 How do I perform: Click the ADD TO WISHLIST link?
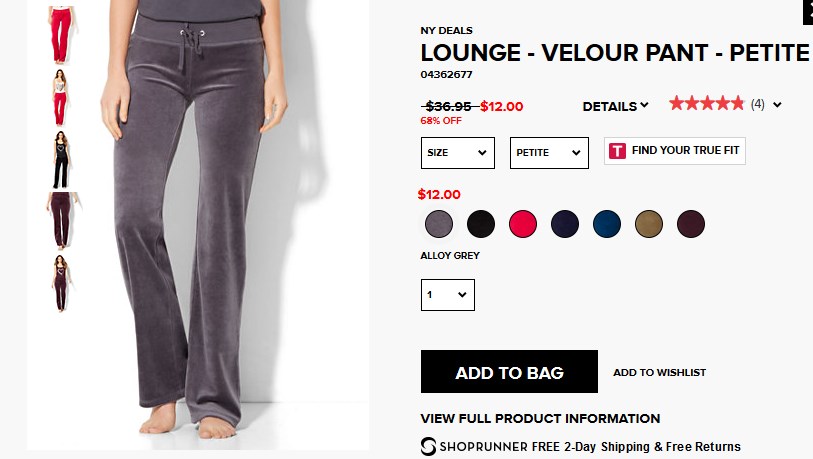click(660, 372)
